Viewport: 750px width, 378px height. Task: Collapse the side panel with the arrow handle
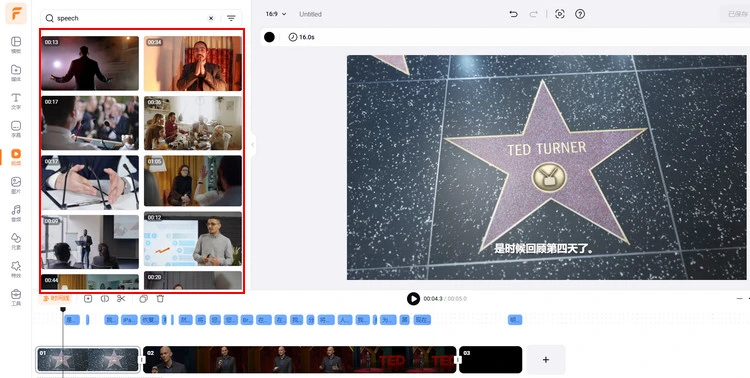pos(253,144)
